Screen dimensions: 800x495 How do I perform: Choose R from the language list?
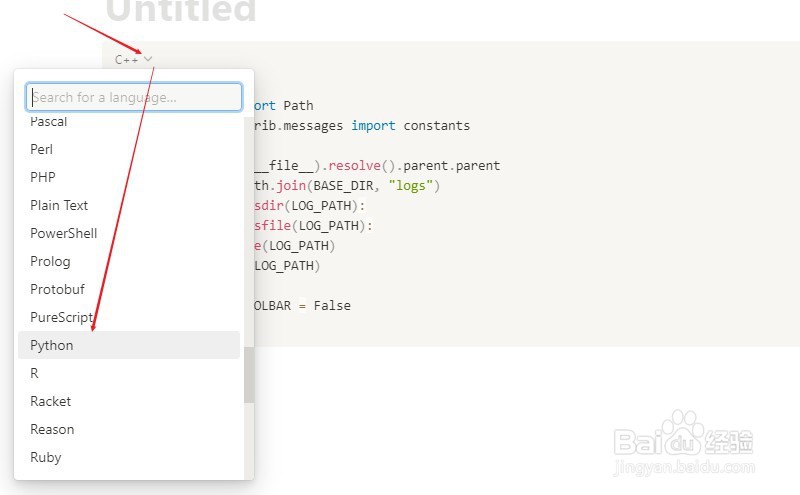[35, 373]
